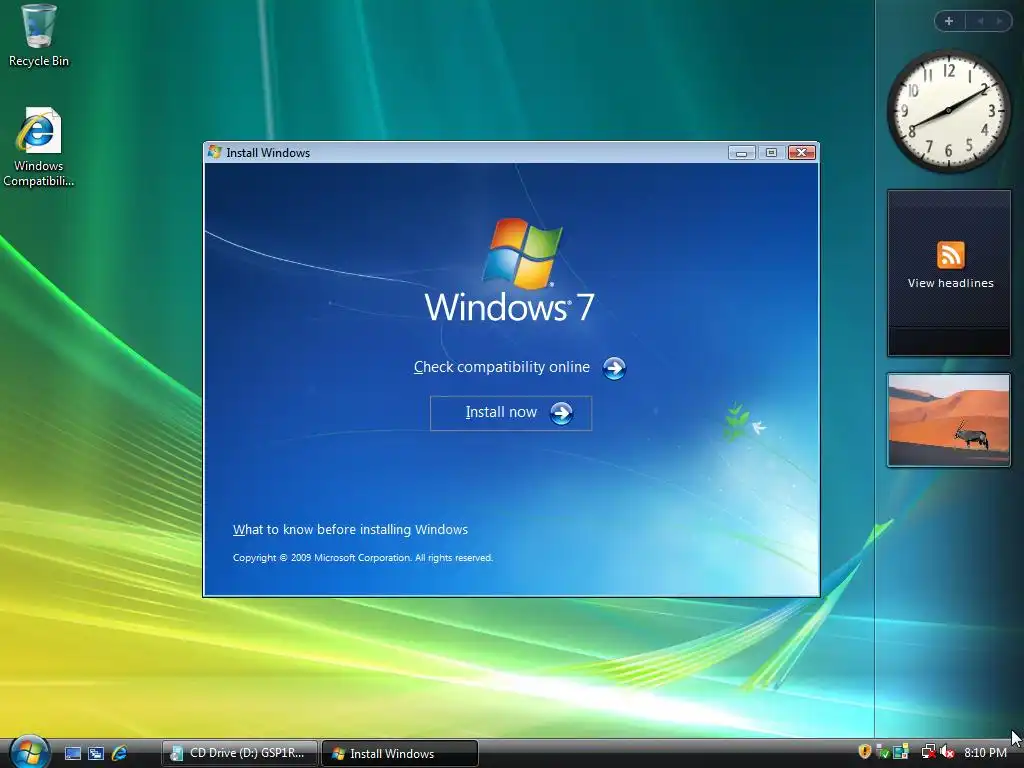Click the Copyright 2009 Microsoft Corporation text

(x=362, y=558)
